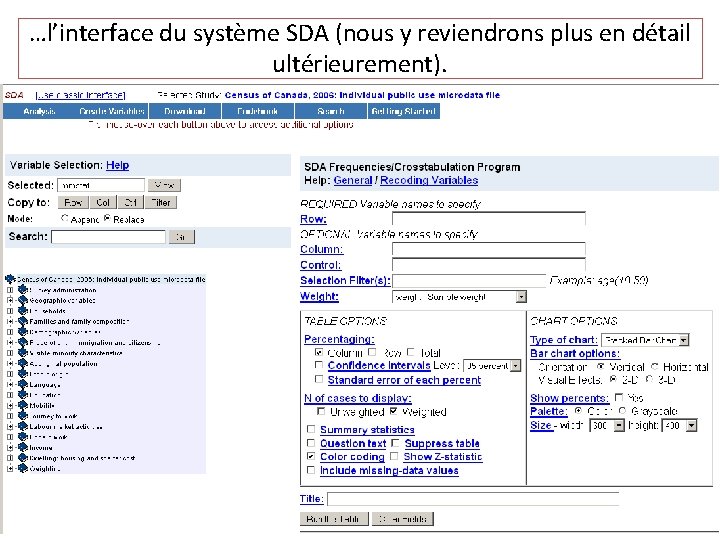Select the Append mode radio button
The width and height of the screenshot is (720, 540).
[x=65, y=218]
